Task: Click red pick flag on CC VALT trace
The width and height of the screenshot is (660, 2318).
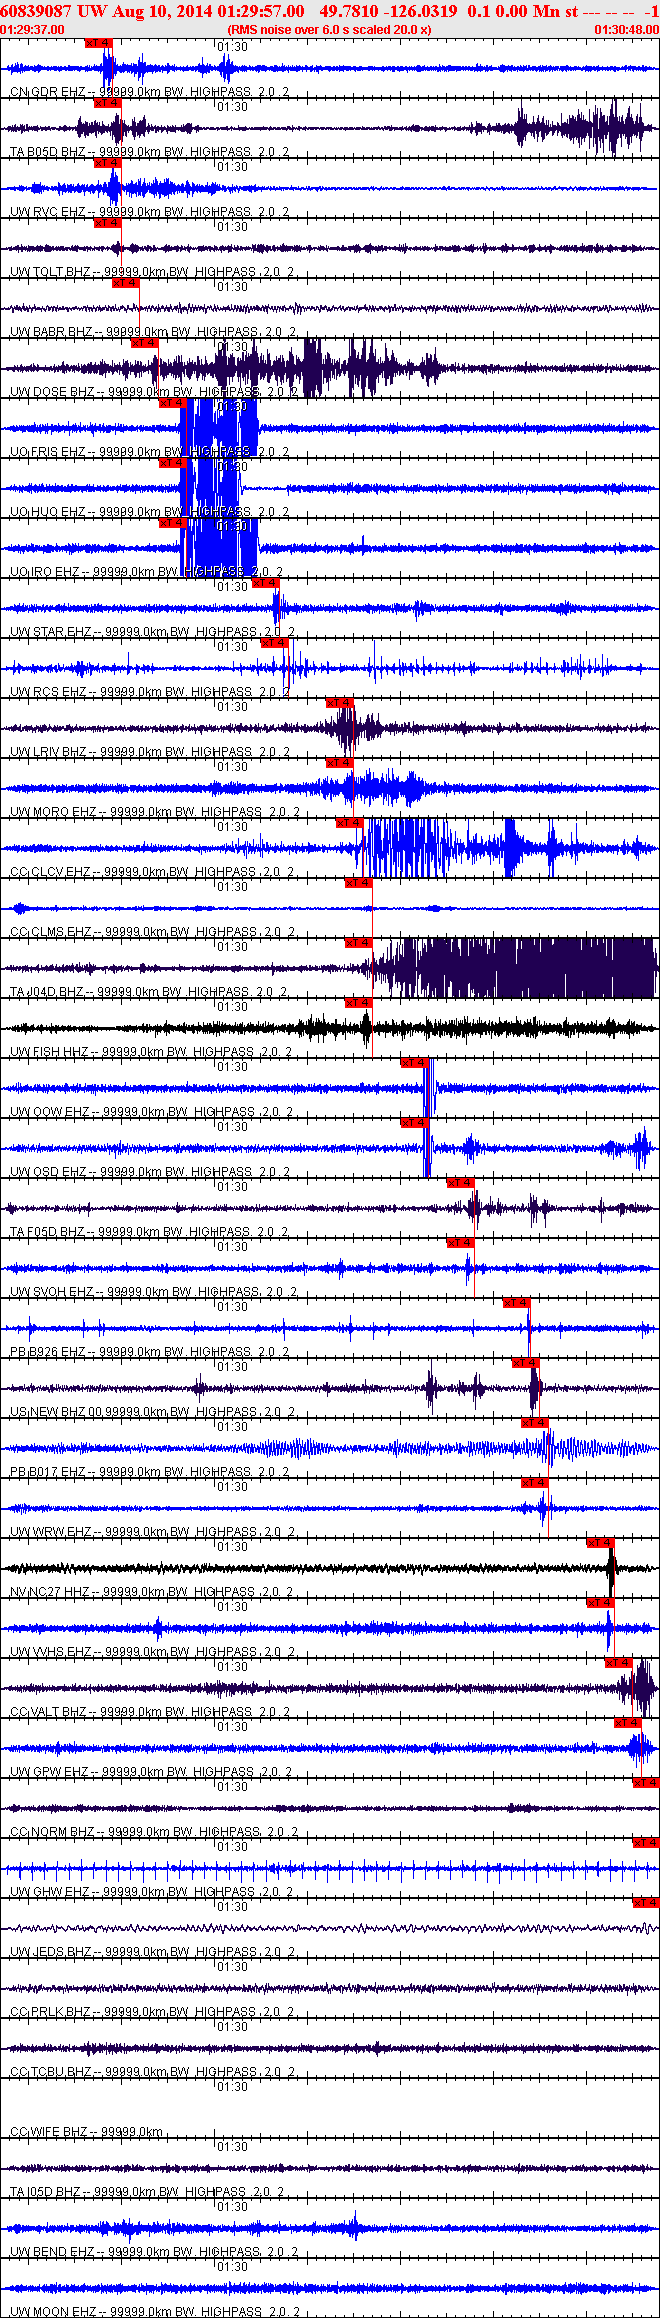Action: [x=619, y=1663]
